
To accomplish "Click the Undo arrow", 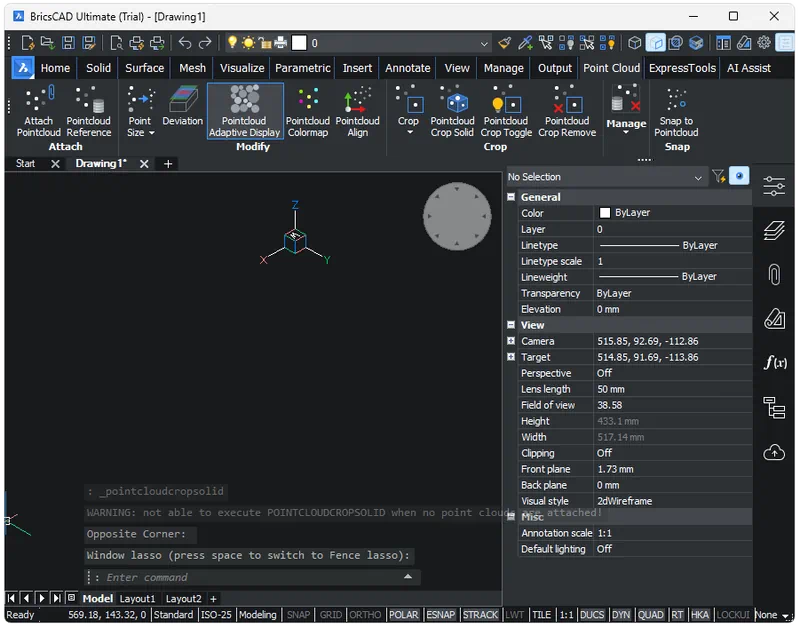I will [185, 43].
